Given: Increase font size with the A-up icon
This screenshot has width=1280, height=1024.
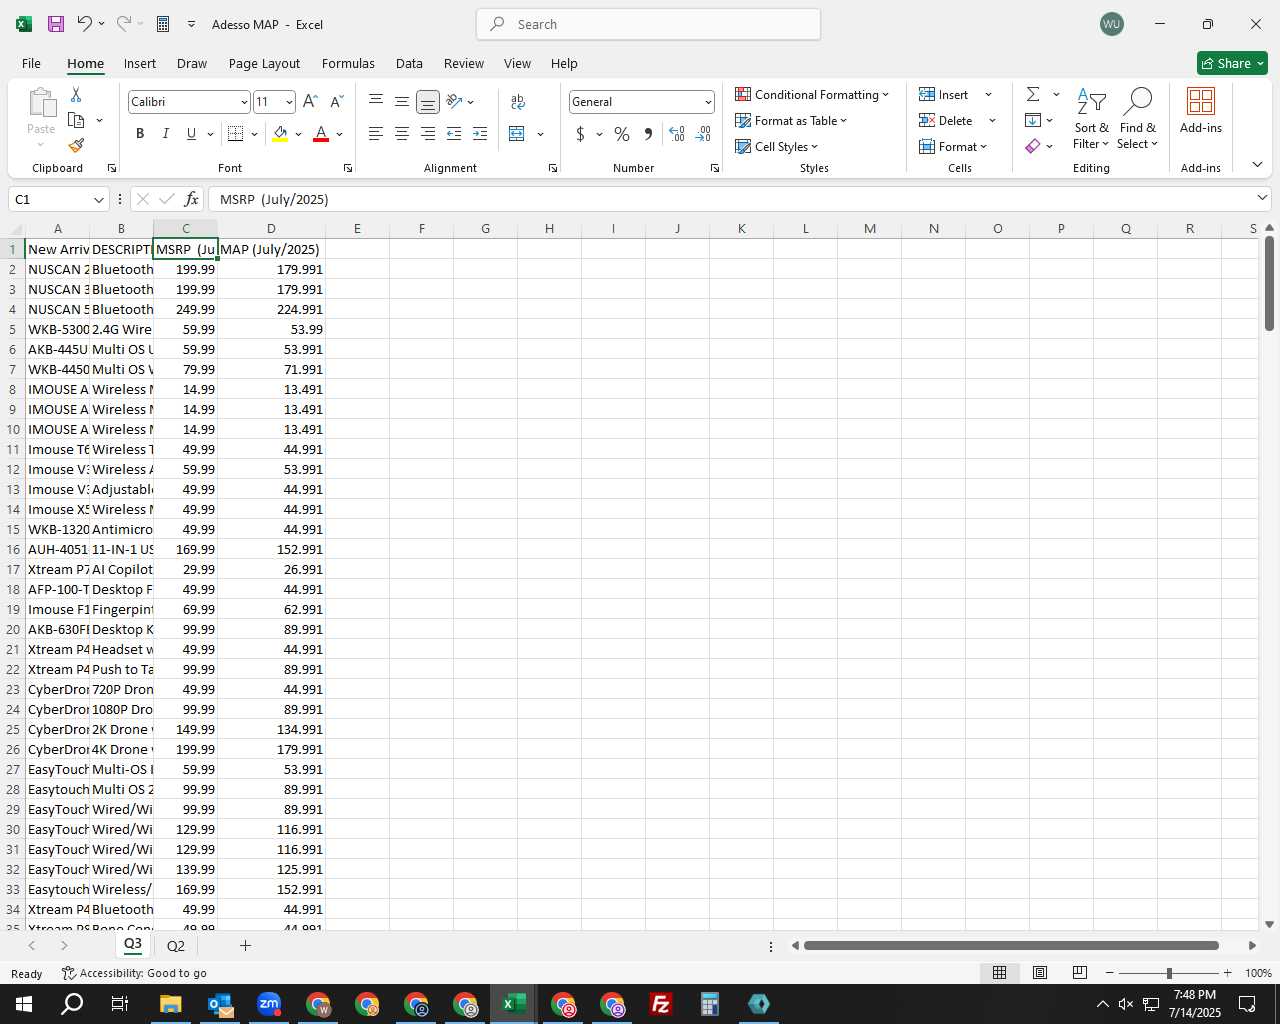Looking at the screenshot, I should 310,102.
